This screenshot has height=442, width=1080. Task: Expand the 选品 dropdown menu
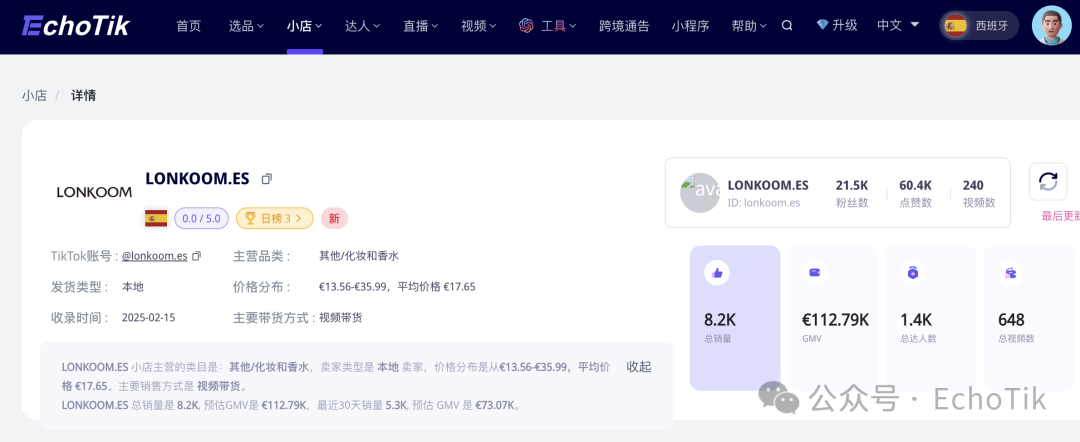(x=247, y=26)
